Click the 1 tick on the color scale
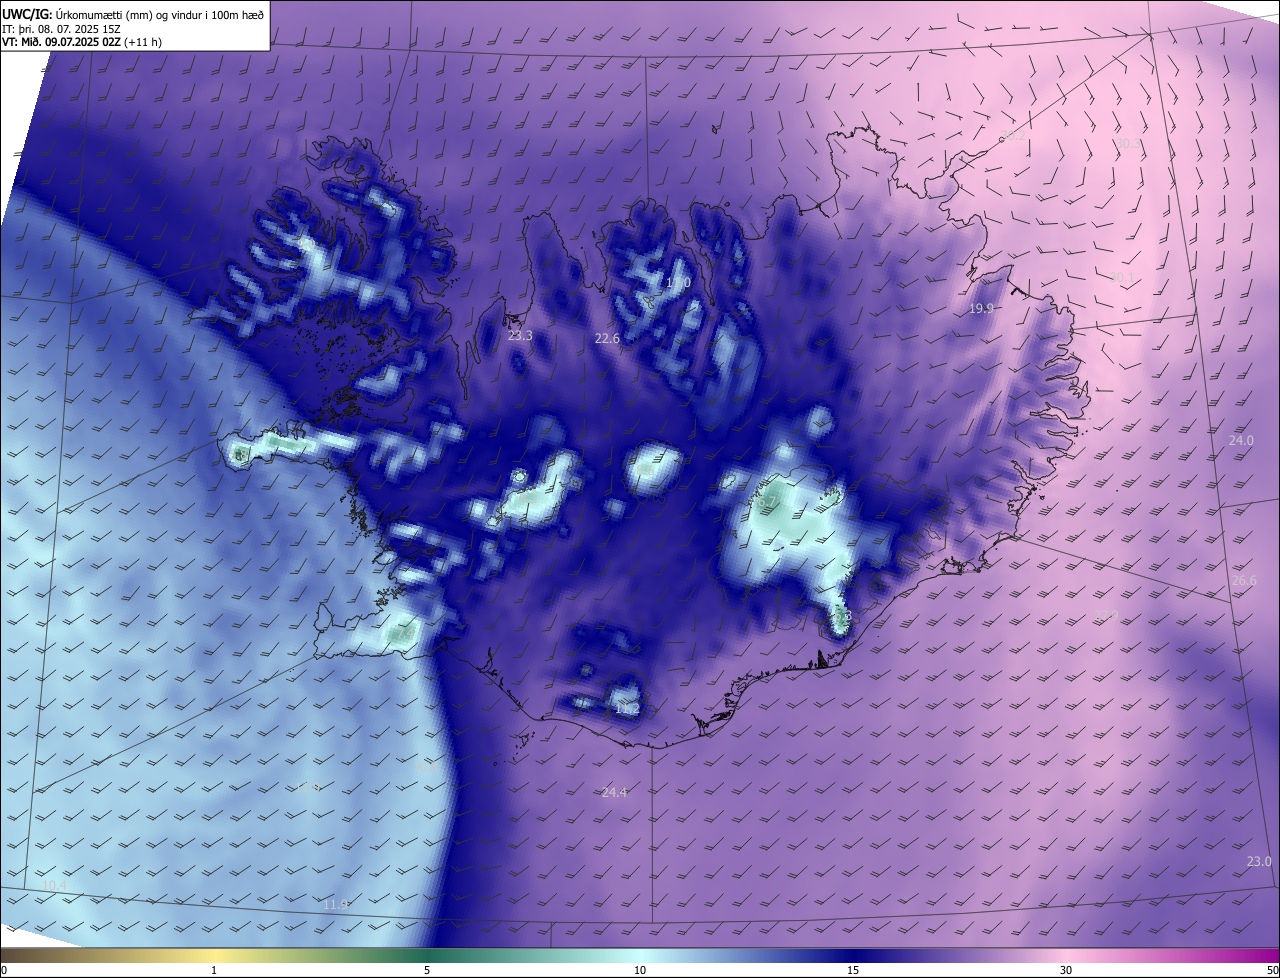The image size is (1280, 978). (214, 971)
